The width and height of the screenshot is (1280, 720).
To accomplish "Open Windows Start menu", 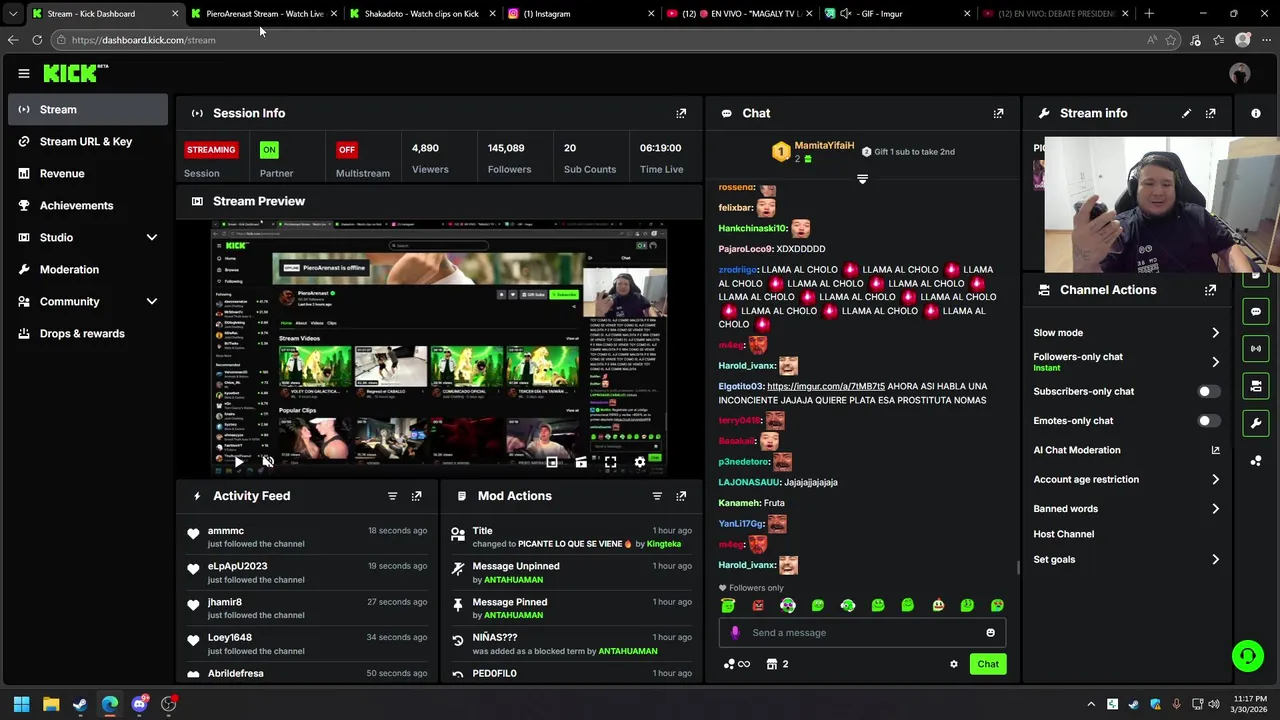I will tap(21, 704).
